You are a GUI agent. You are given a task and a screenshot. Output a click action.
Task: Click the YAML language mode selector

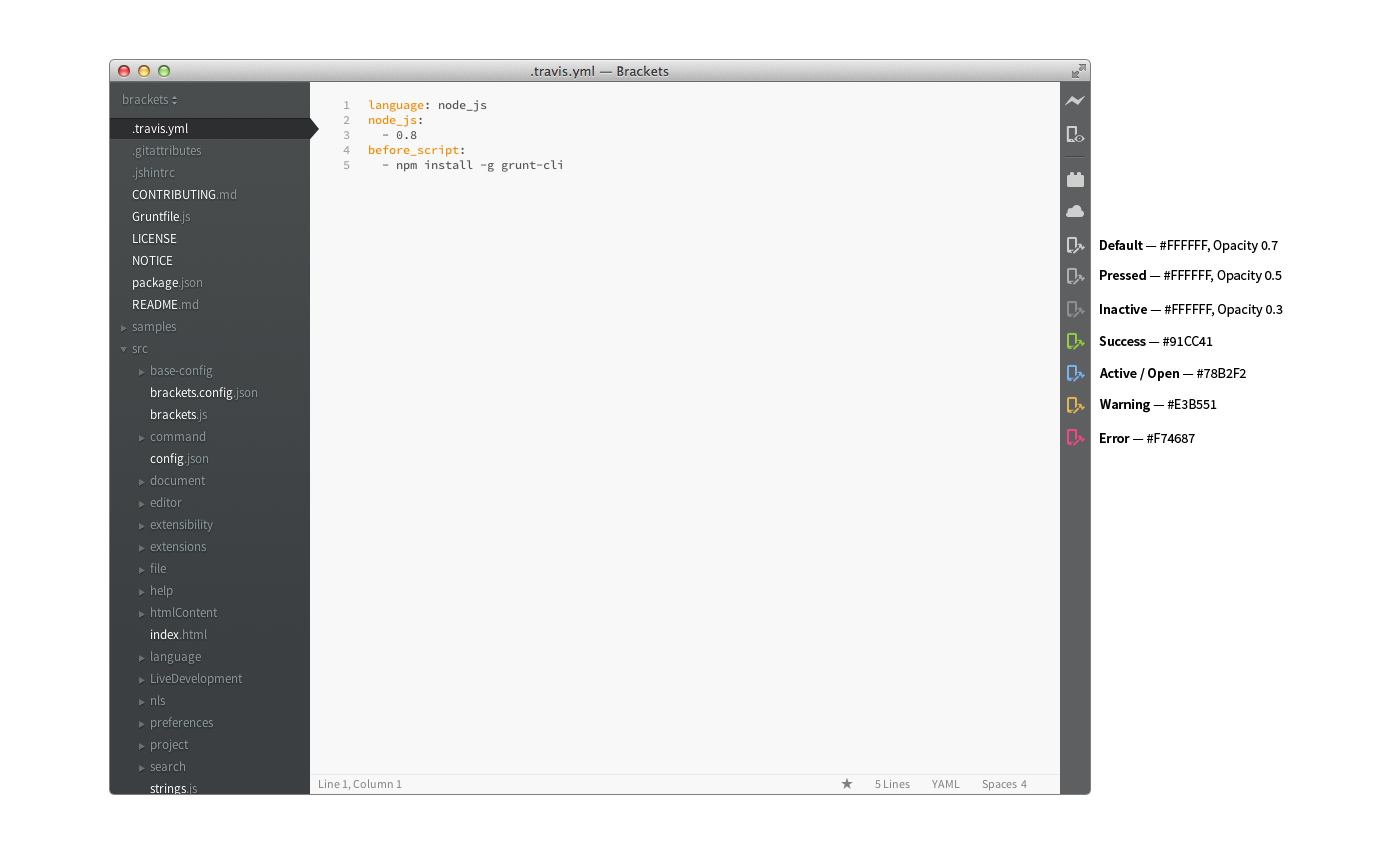pyautogui.click(x=945, y=784)
